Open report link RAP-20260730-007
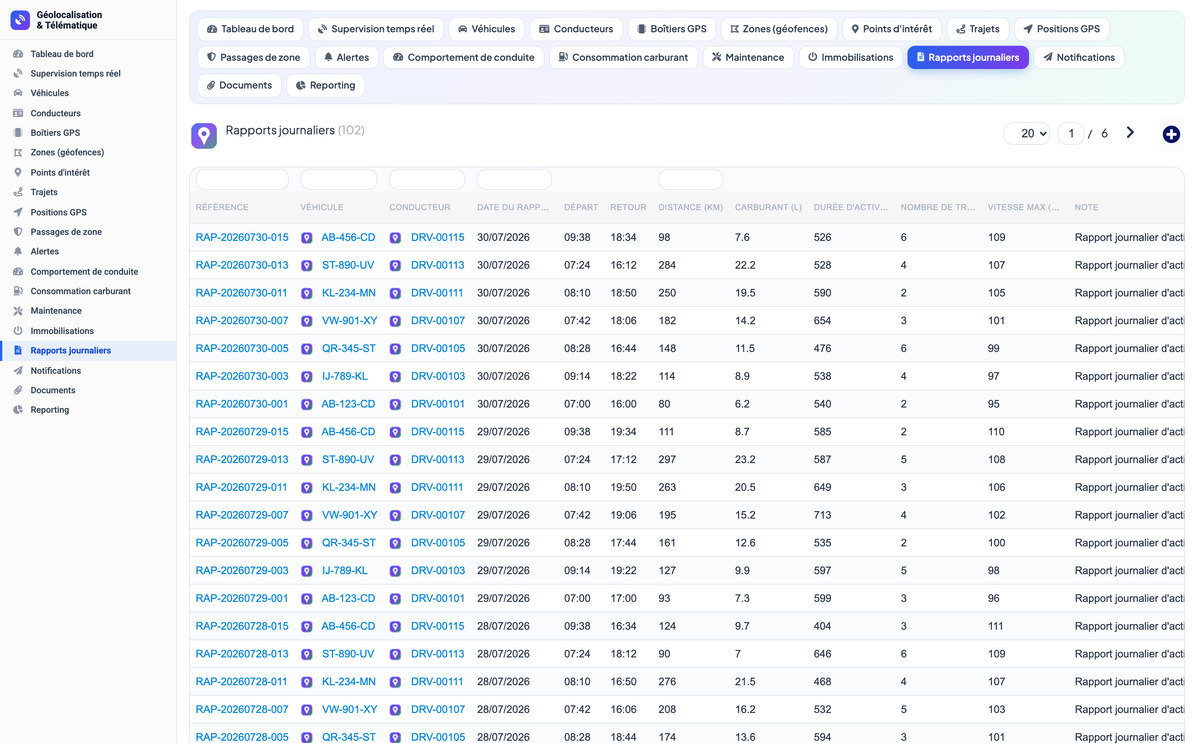Screen dimensions: 1200x743 point(242,321)
